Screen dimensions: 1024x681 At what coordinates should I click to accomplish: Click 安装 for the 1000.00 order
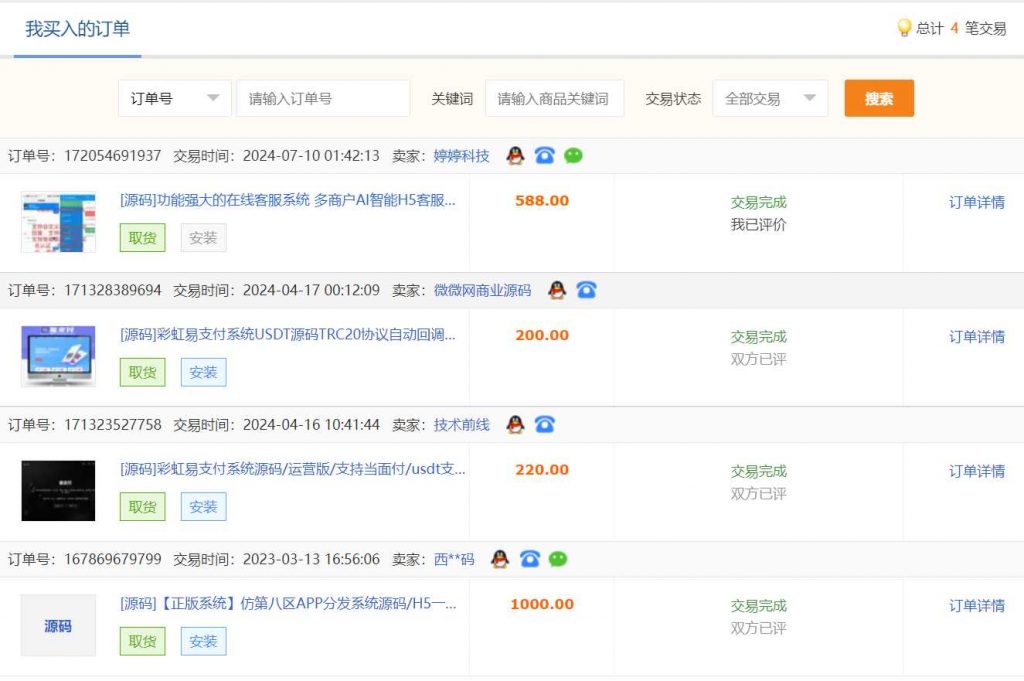[203, 641]
